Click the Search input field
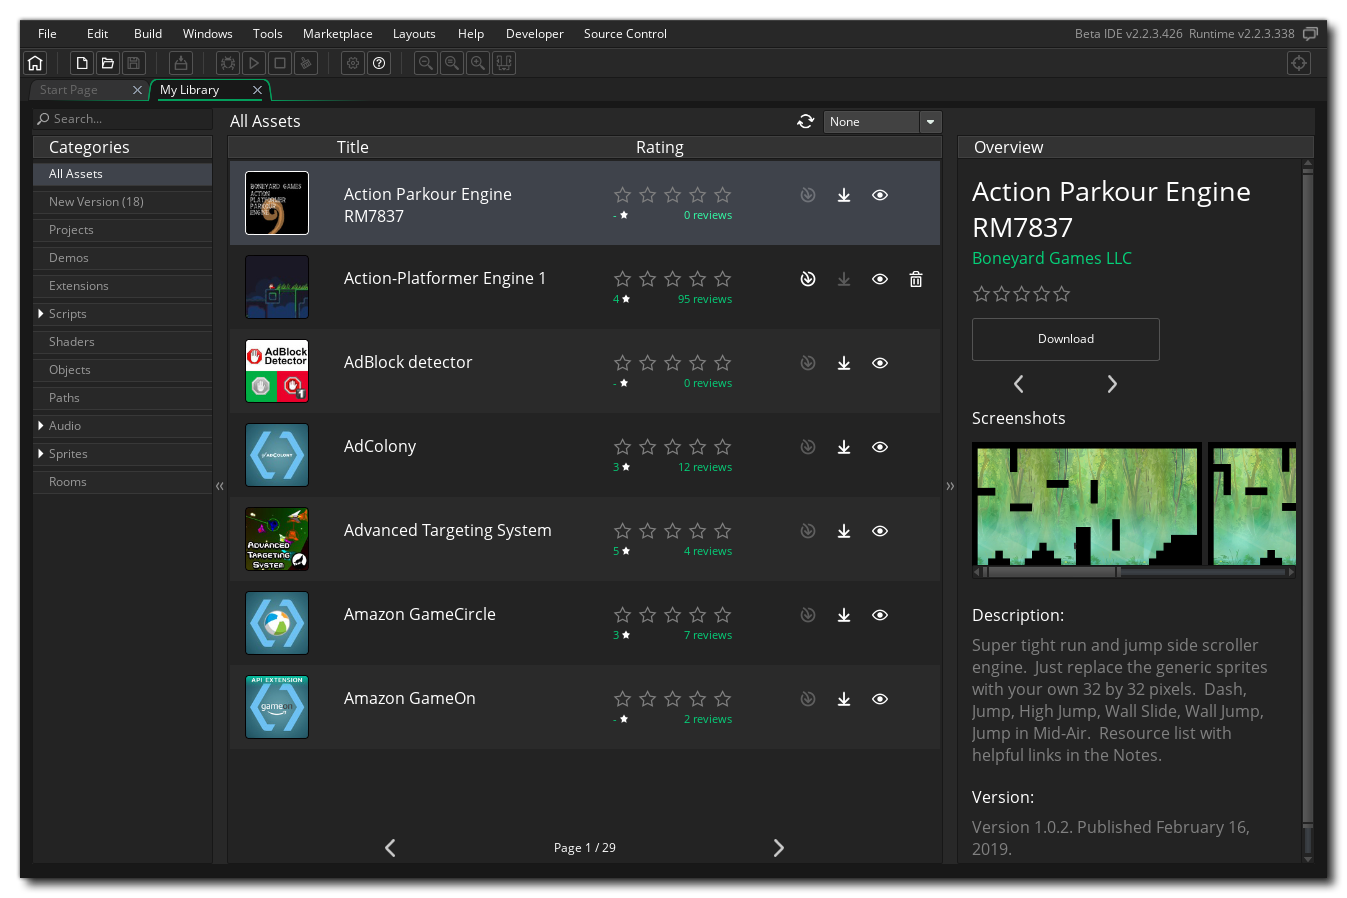Viewport: 1347px width, 898px height. [x=122, y=119]
